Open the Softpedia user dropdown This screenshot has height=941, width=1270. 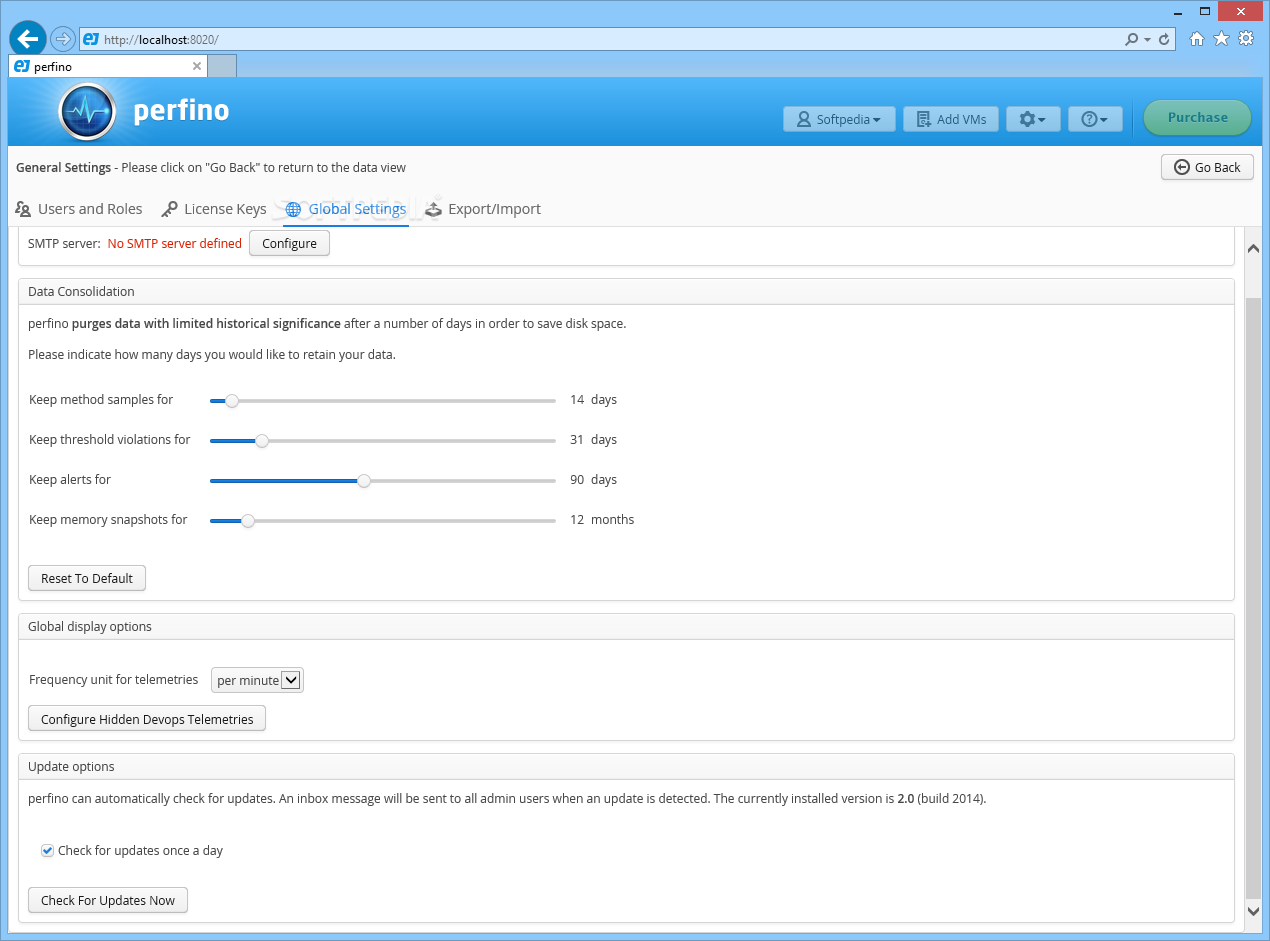click(839, 119)
